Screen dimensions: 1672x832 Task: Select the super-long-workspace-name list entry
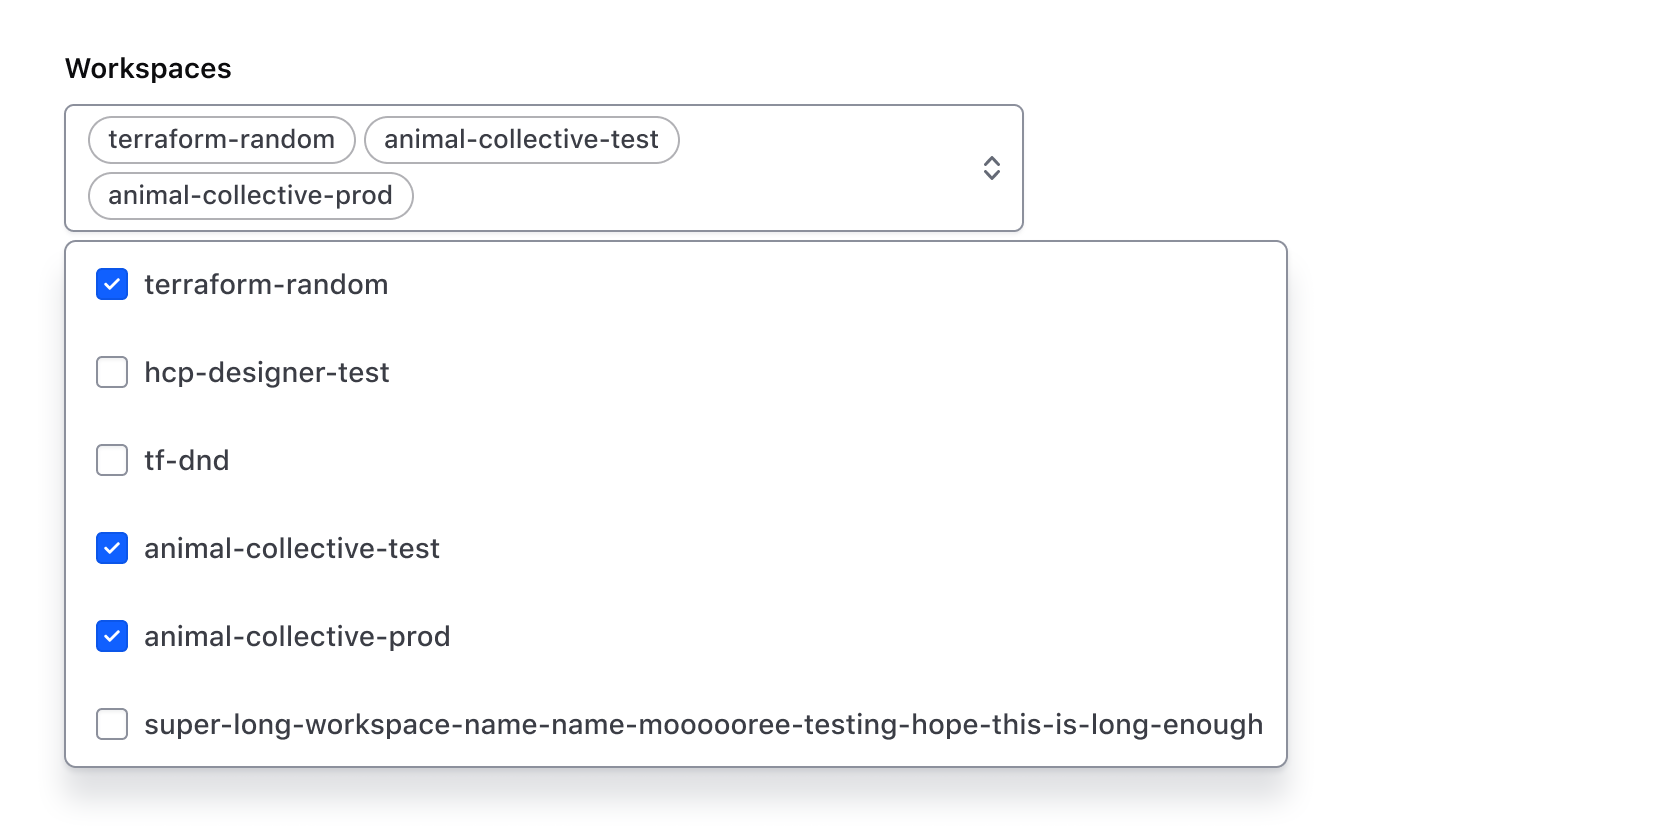(x=702, y=724)
